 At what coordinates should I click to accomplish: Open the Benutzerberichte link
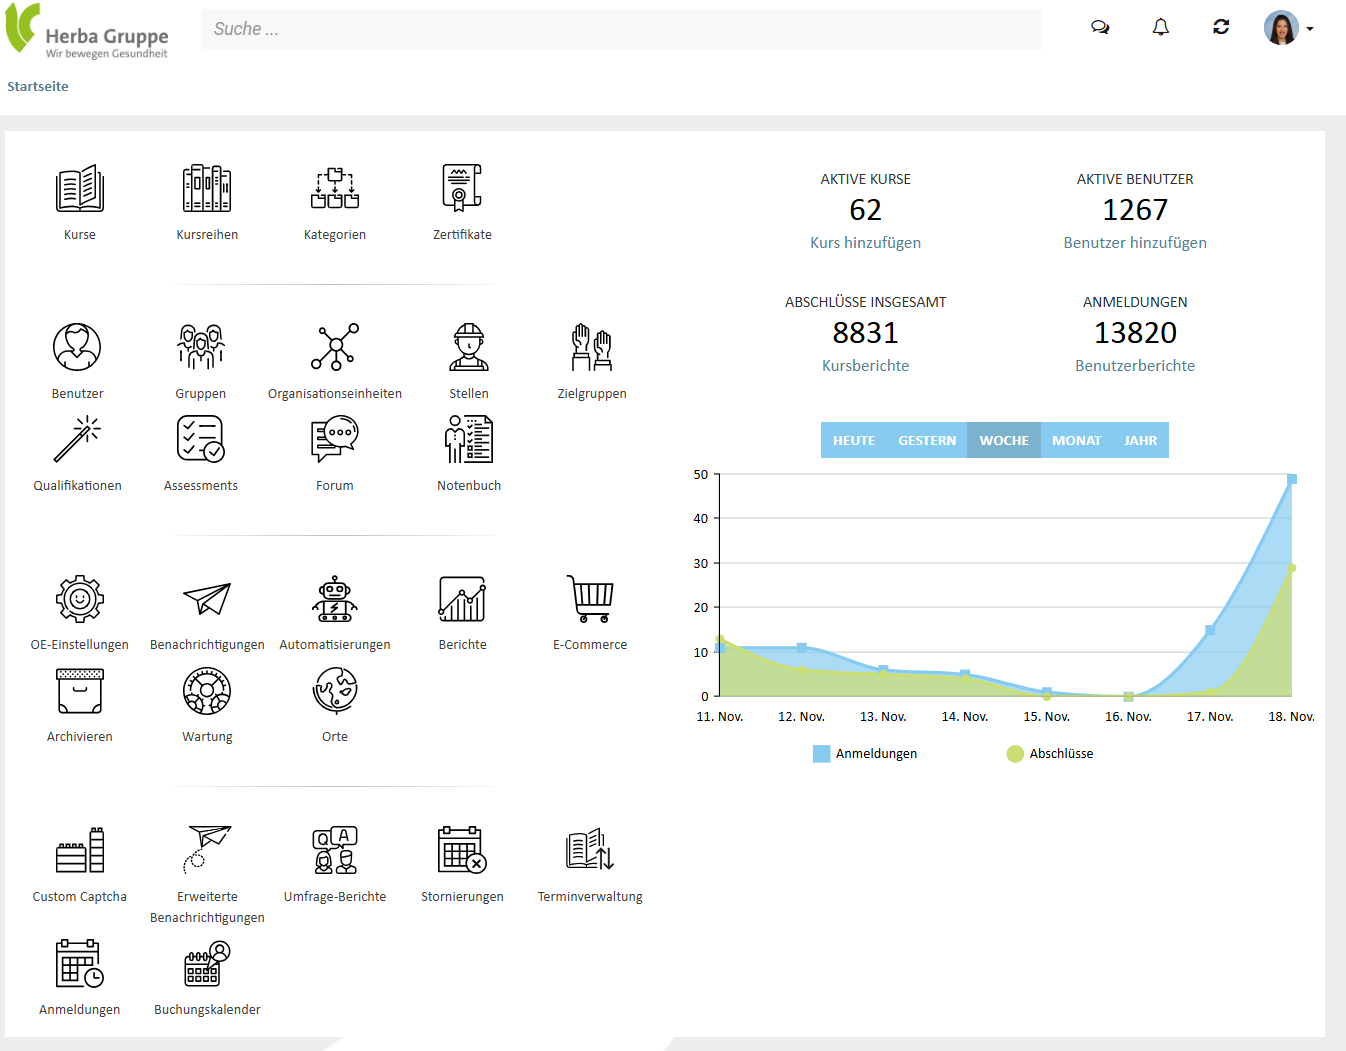pos(1135,366)
